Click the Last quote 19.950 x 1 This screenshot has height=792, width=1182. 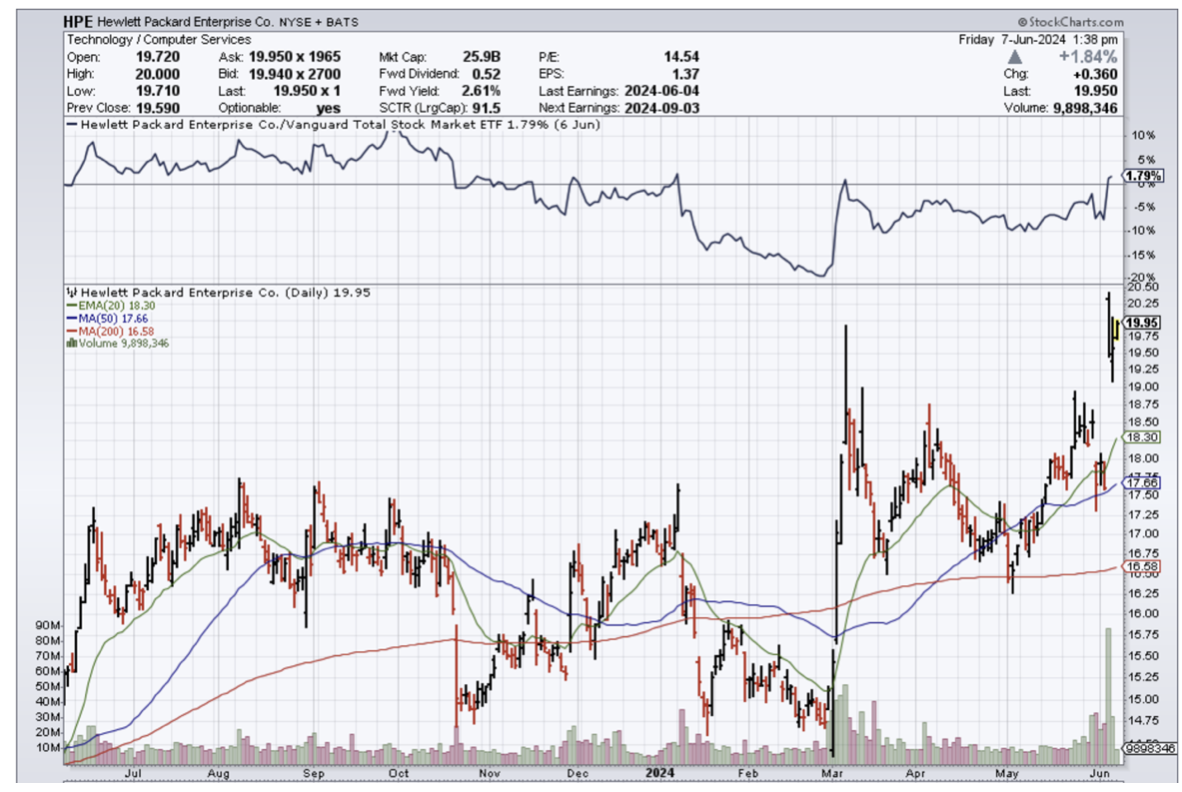click(x=307, y=90)
